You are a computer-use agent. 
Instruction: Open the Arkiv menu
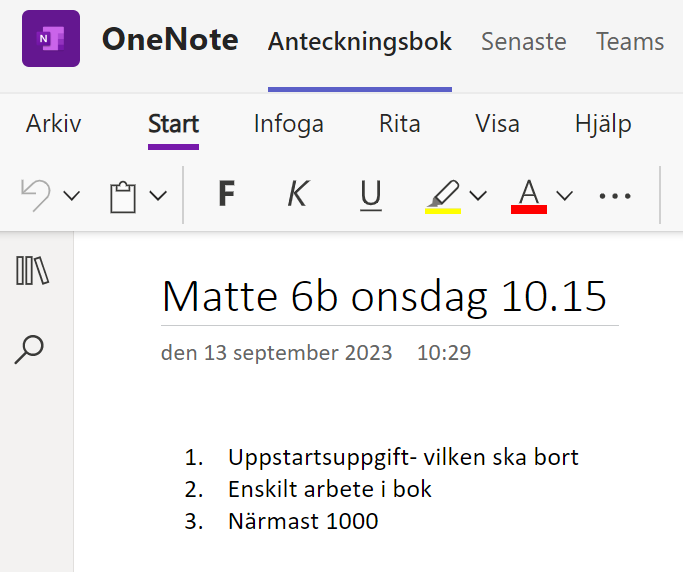point(54,124)
